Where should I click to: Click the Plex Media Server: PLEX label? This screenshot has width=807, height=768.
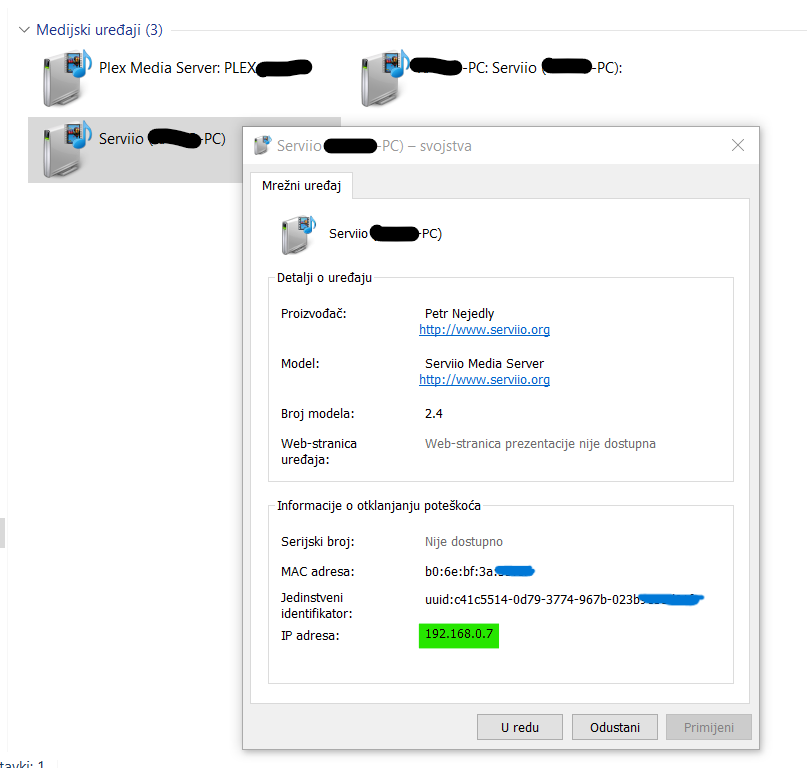[x=178, y=68]
